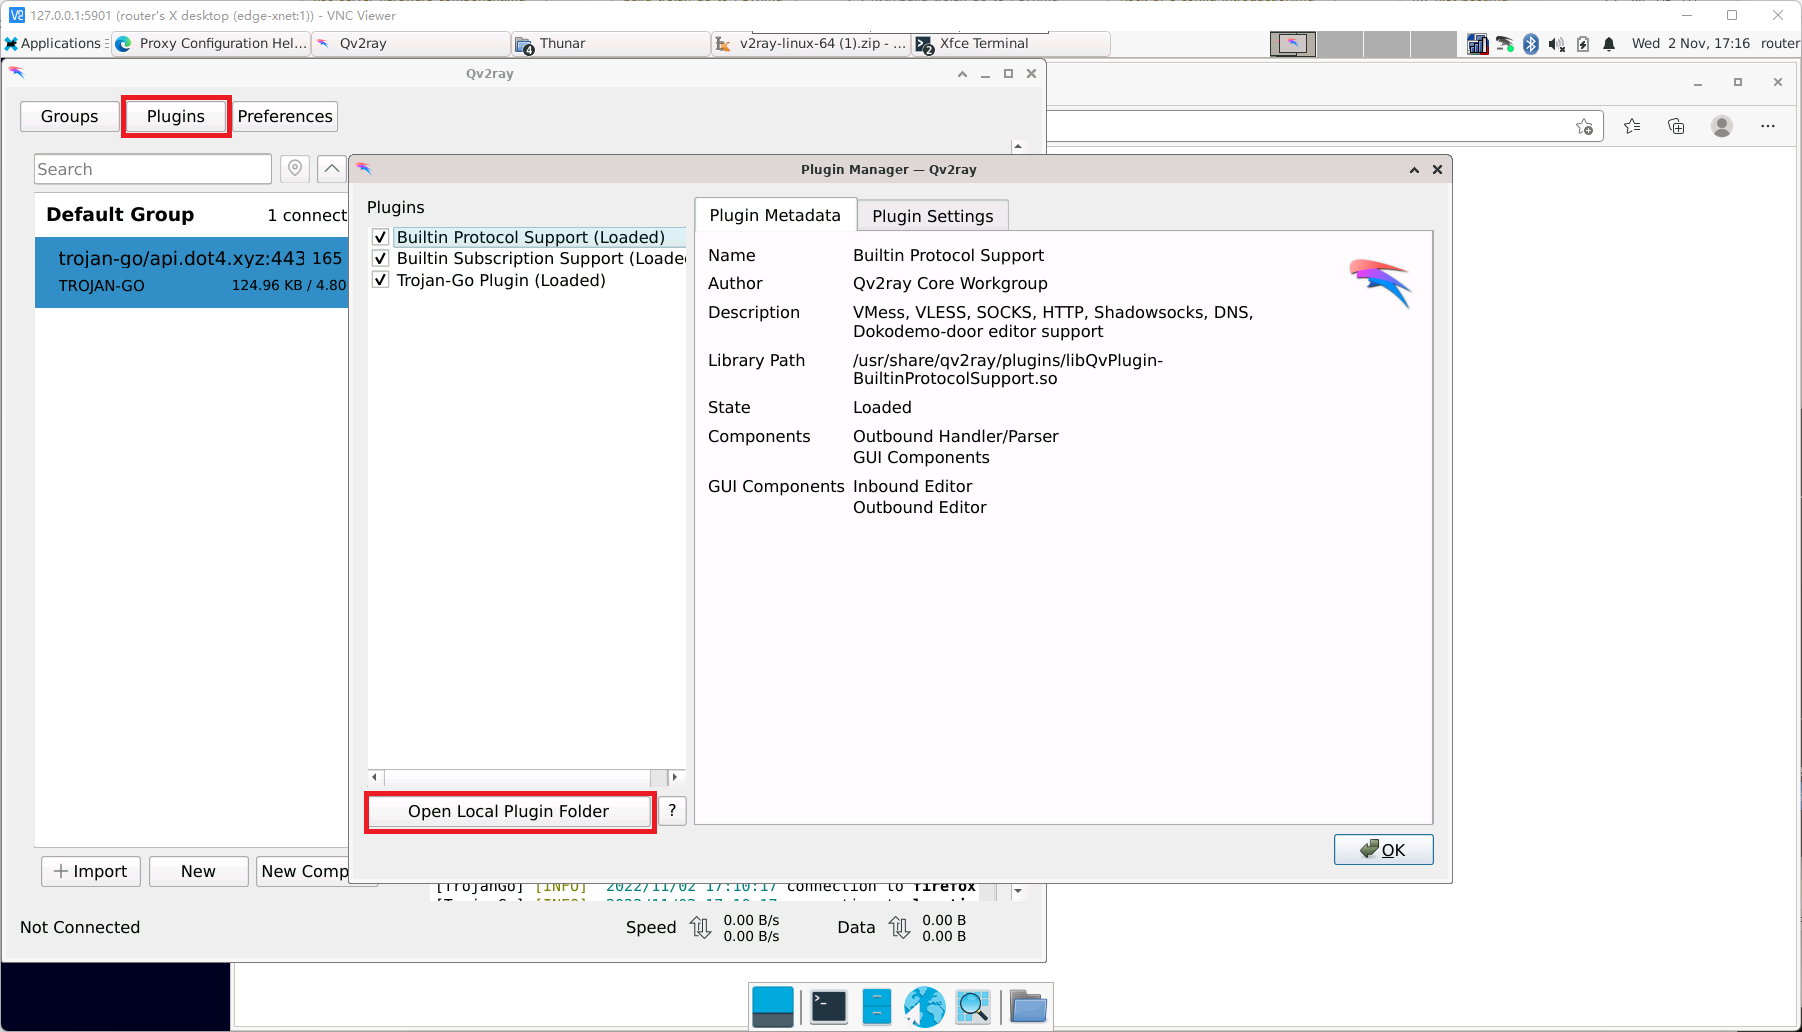The width and height of the screenshot is (1802, 1032).
Task: Confirm with the OK button
Action: click(x=1383, y=850)
